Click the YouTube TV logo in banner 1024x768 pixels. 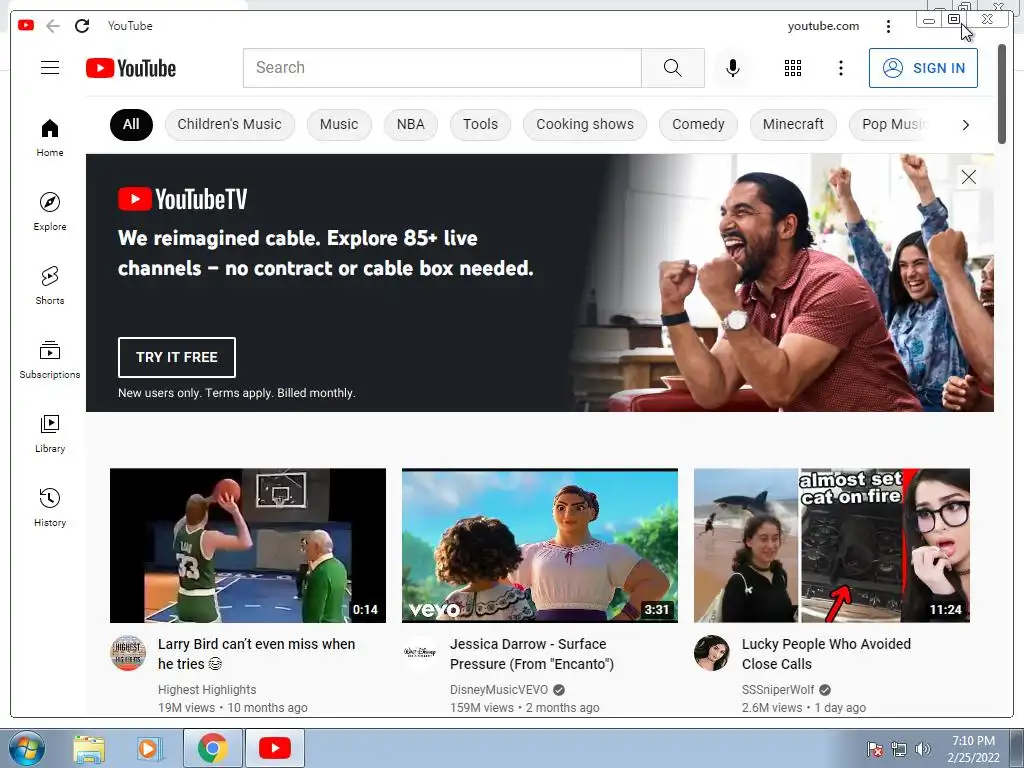click(x=183, y=199)
